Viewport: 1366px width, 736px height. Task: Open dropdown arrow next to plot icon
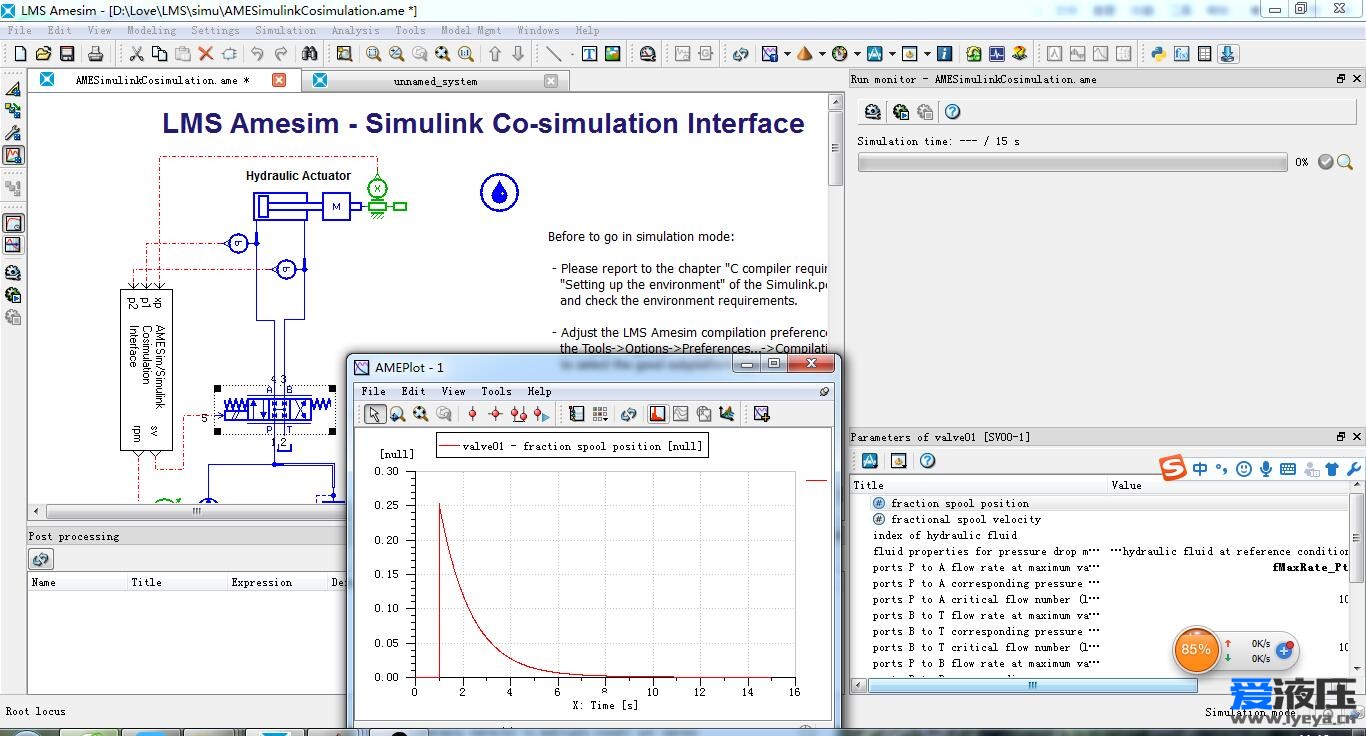[787, 54]
